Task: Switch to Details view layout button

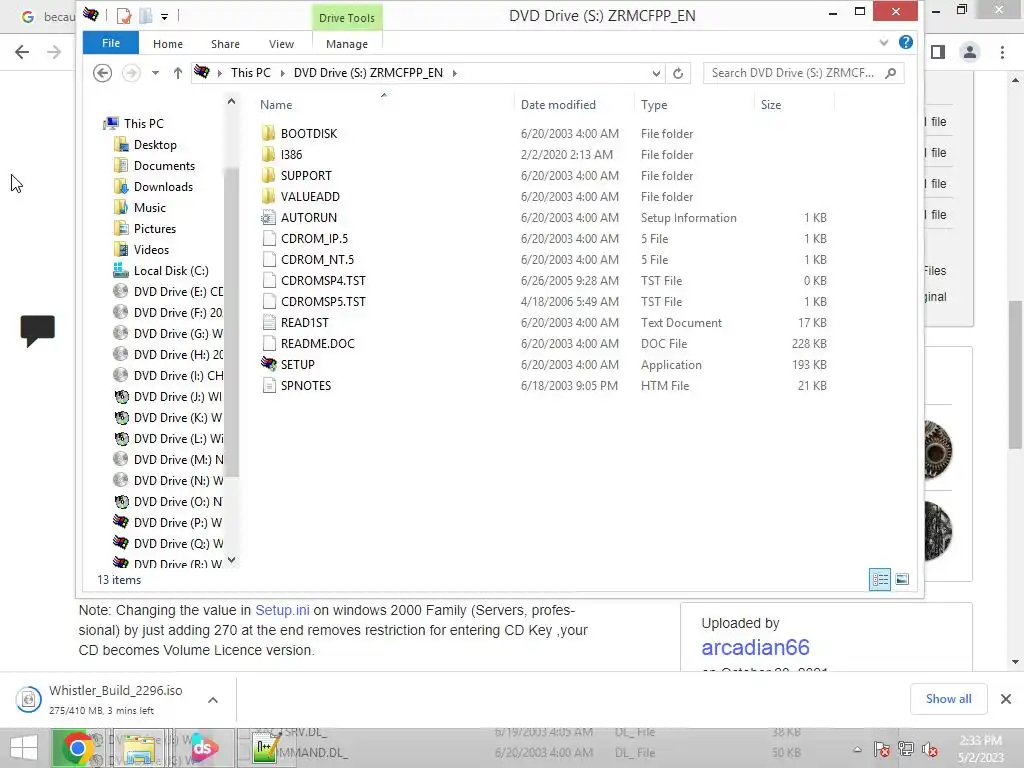Action: click(x=880, y=579)
